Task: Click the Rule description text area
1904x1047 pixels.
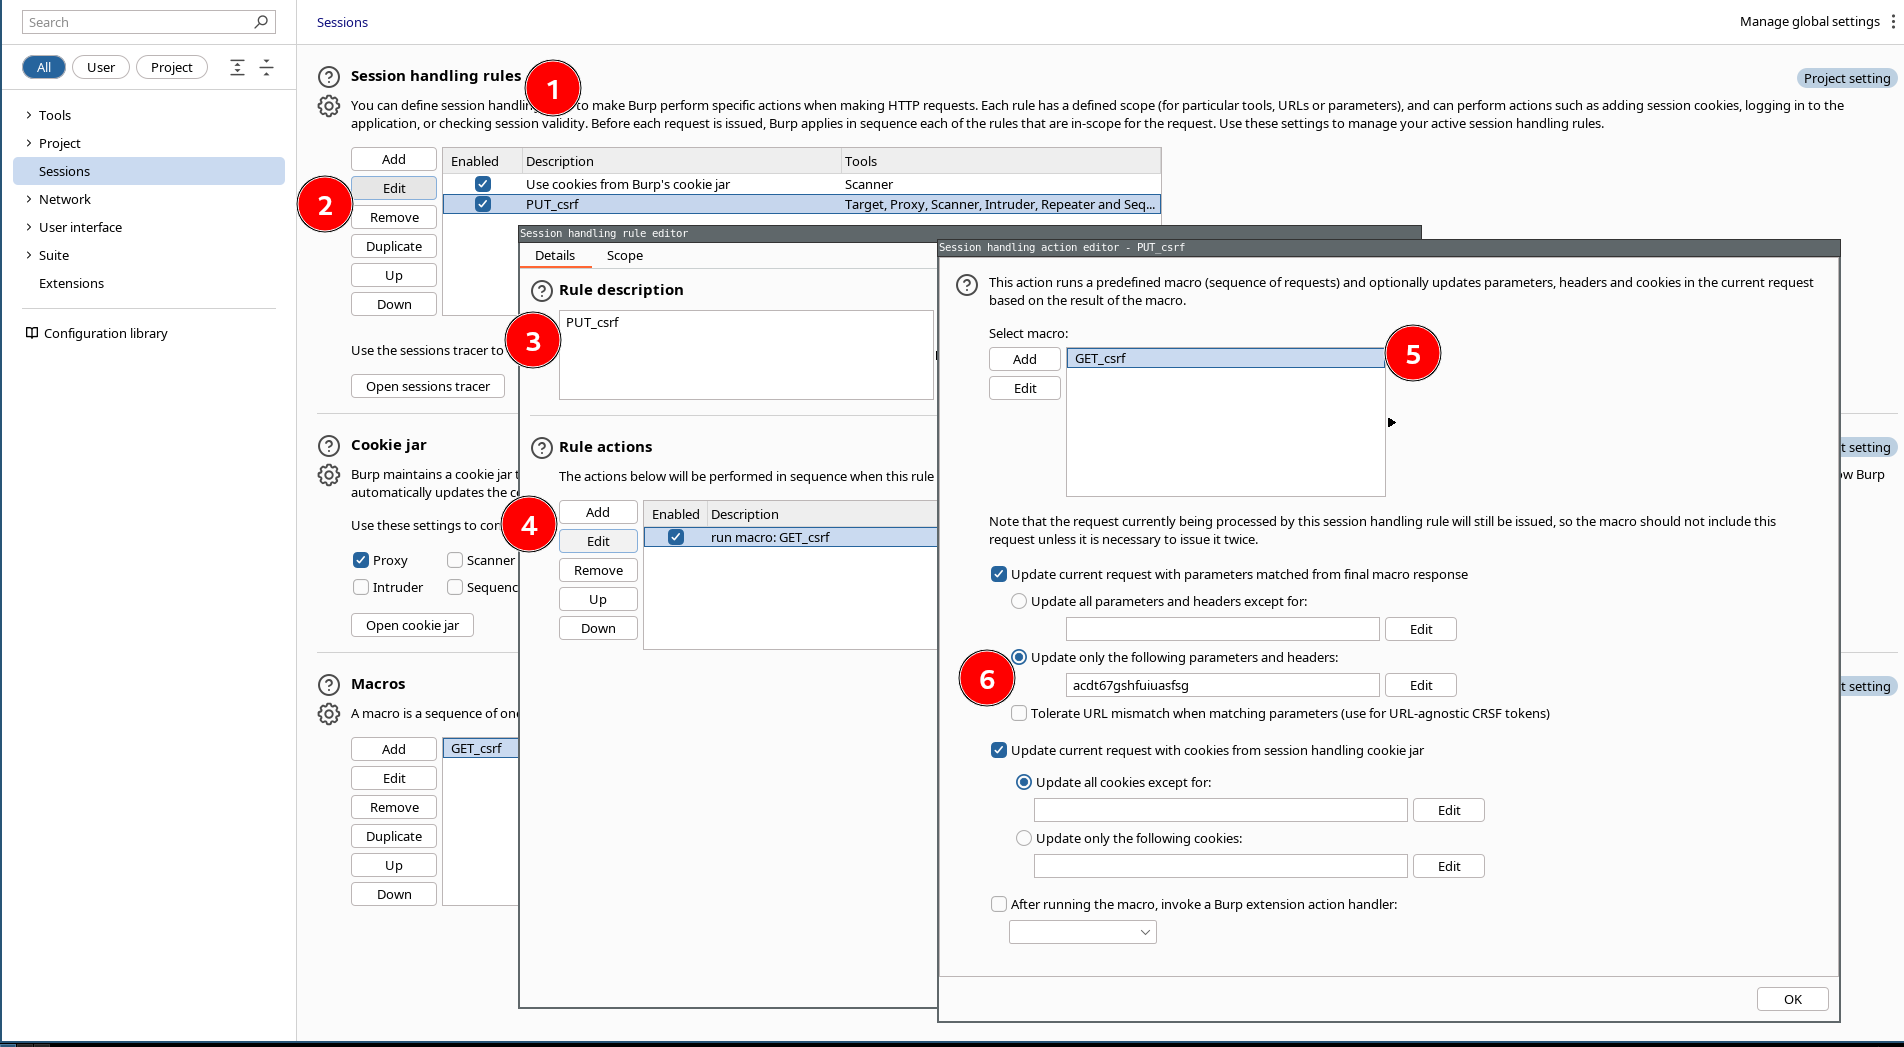Action: (x=746, y=355)
